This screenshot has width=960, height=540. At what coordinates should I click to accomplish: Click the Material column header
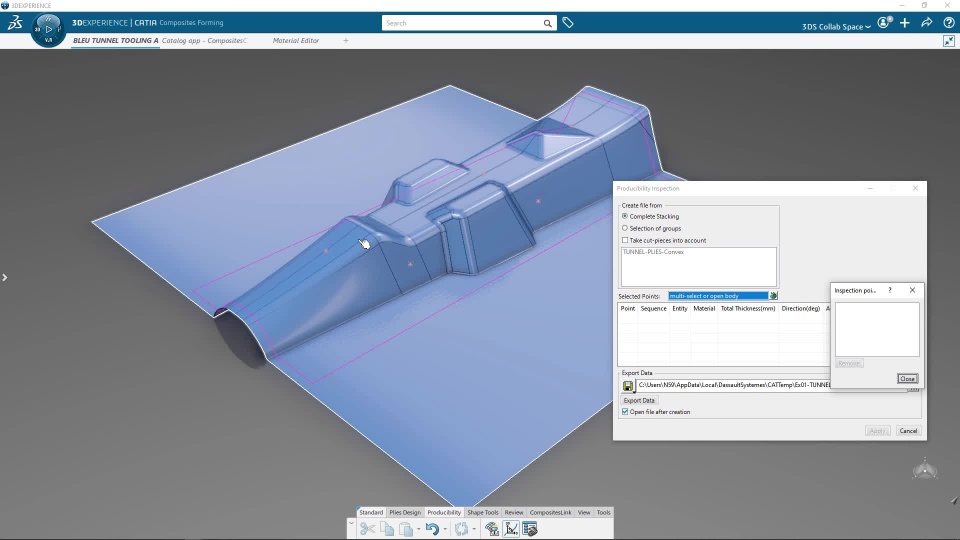pyautogui.click(x=704, y=309)
